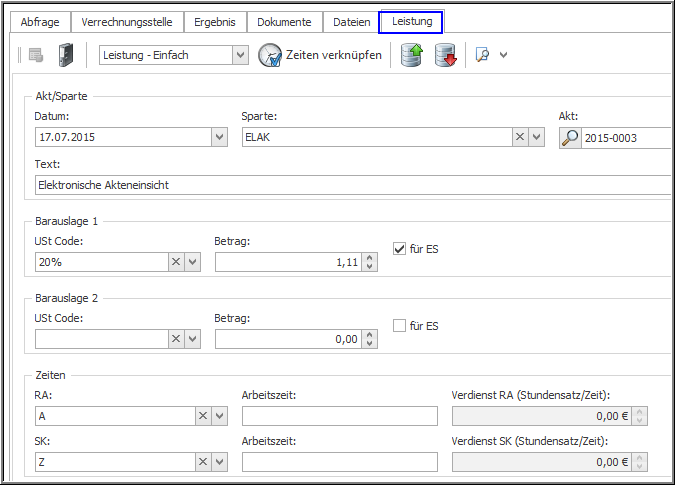The height and width of the screenshot is (485, 675).
Task: Expand the Sparte dropdown arrow
Action: 536,137
